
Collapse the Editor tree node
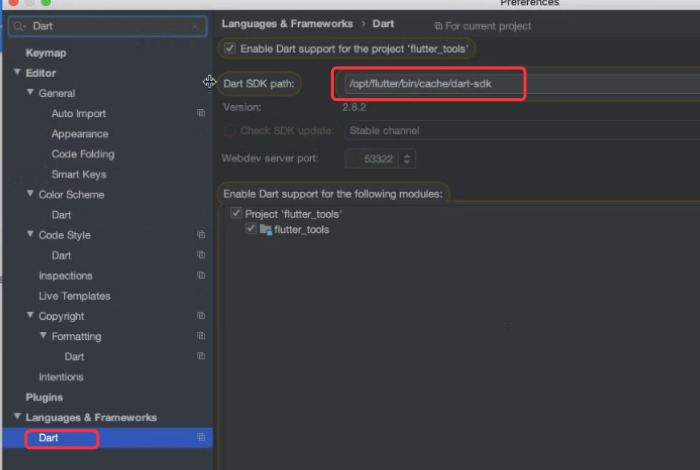coord(17,72)
